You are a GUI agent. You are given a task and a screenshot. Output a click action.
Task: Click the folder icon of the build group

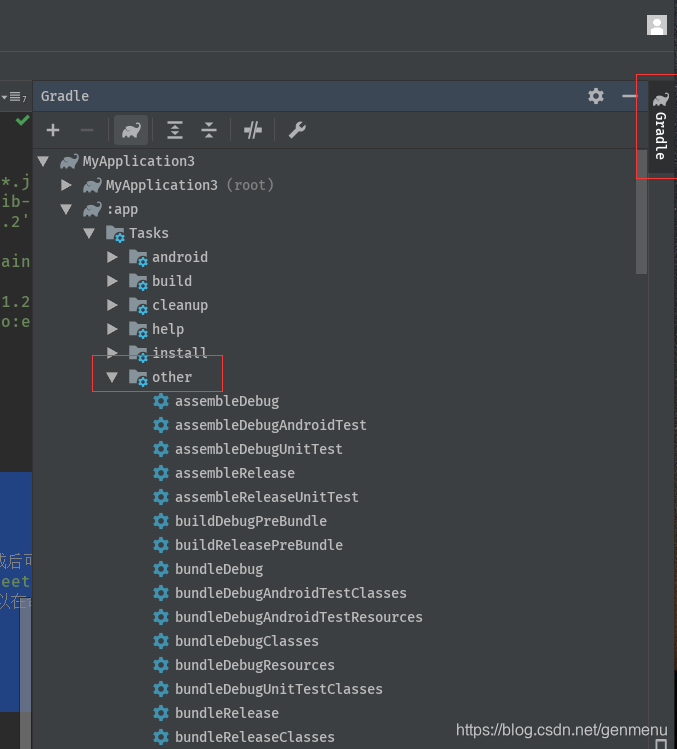tap(138, 281)
